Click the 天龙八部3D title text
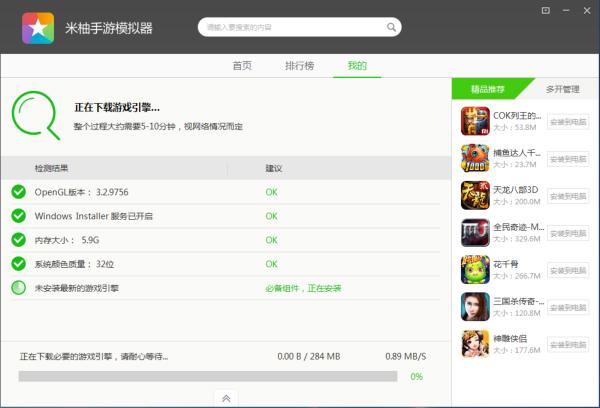Viewport: 600px width, 408px height. 515,190
